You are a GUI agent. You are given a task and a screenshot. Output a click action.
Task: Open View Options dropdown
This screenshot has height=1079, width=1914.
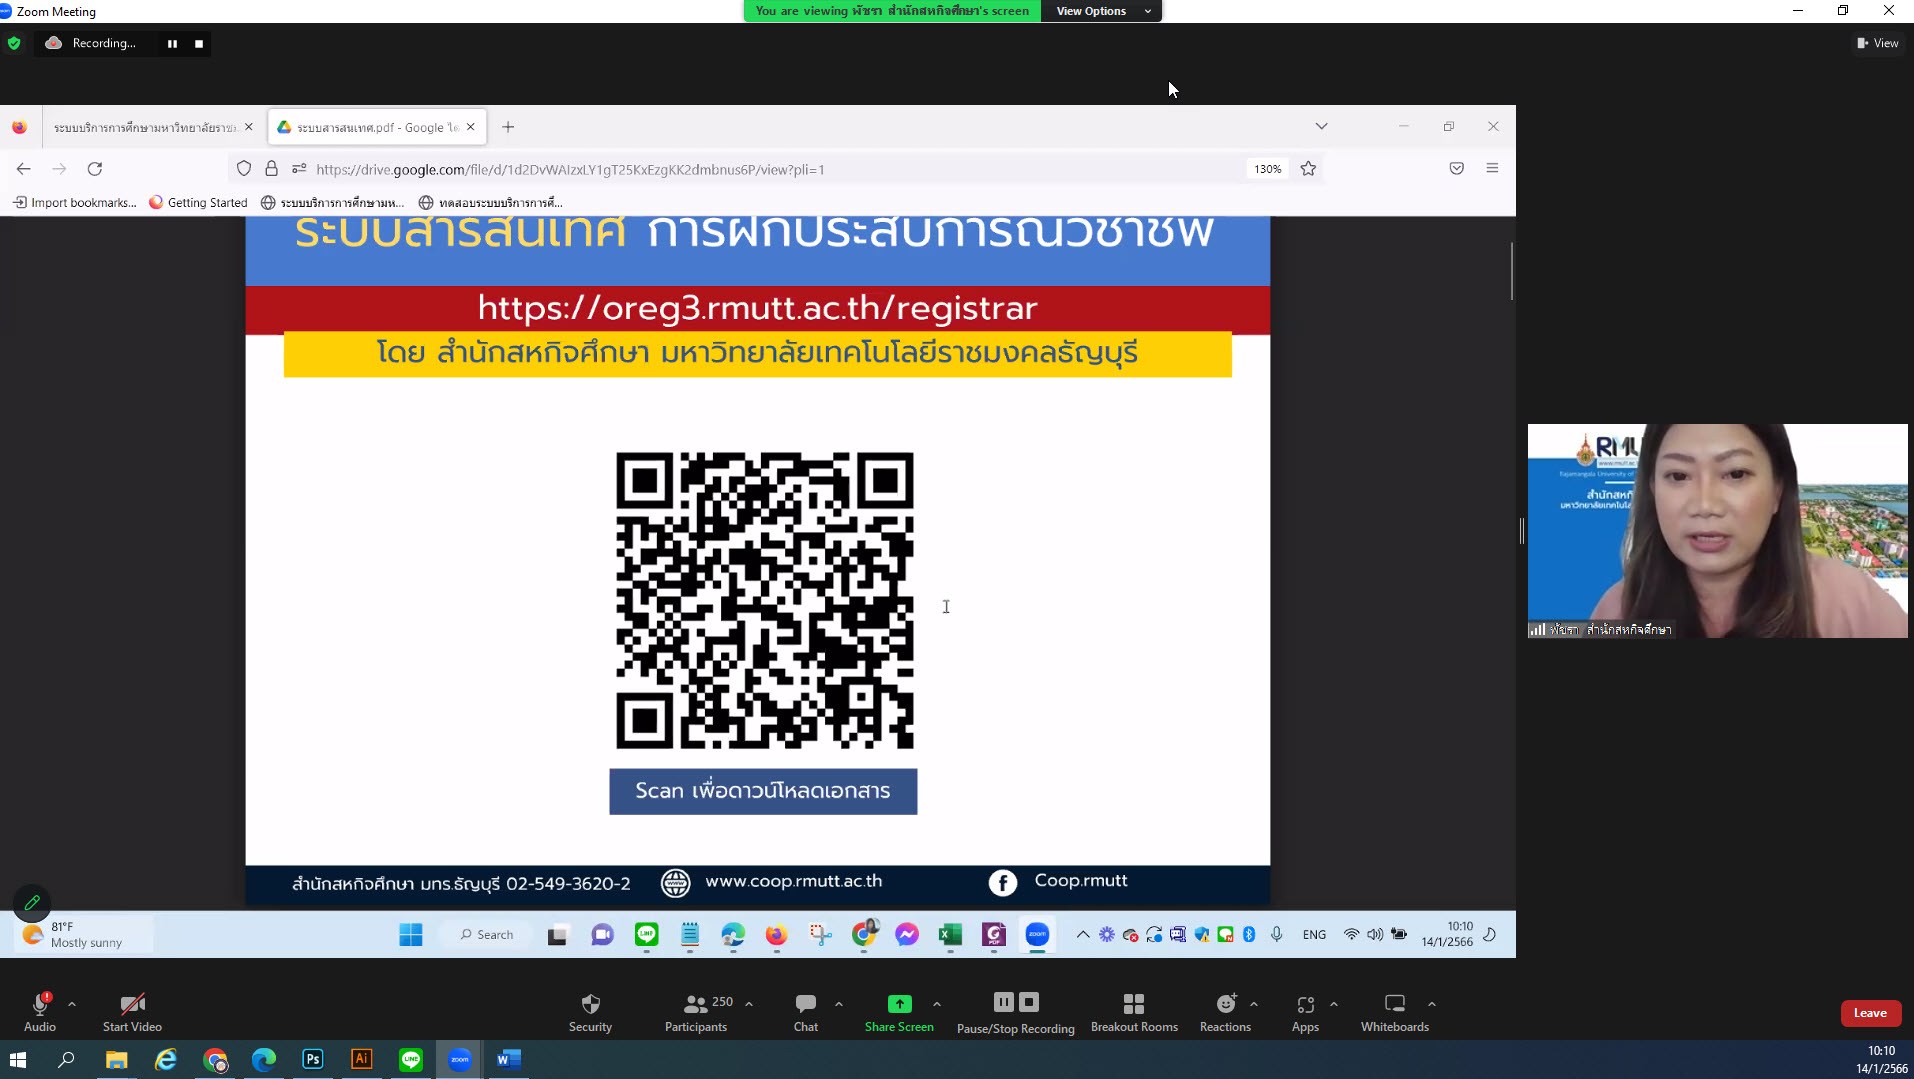point(1102,11)
